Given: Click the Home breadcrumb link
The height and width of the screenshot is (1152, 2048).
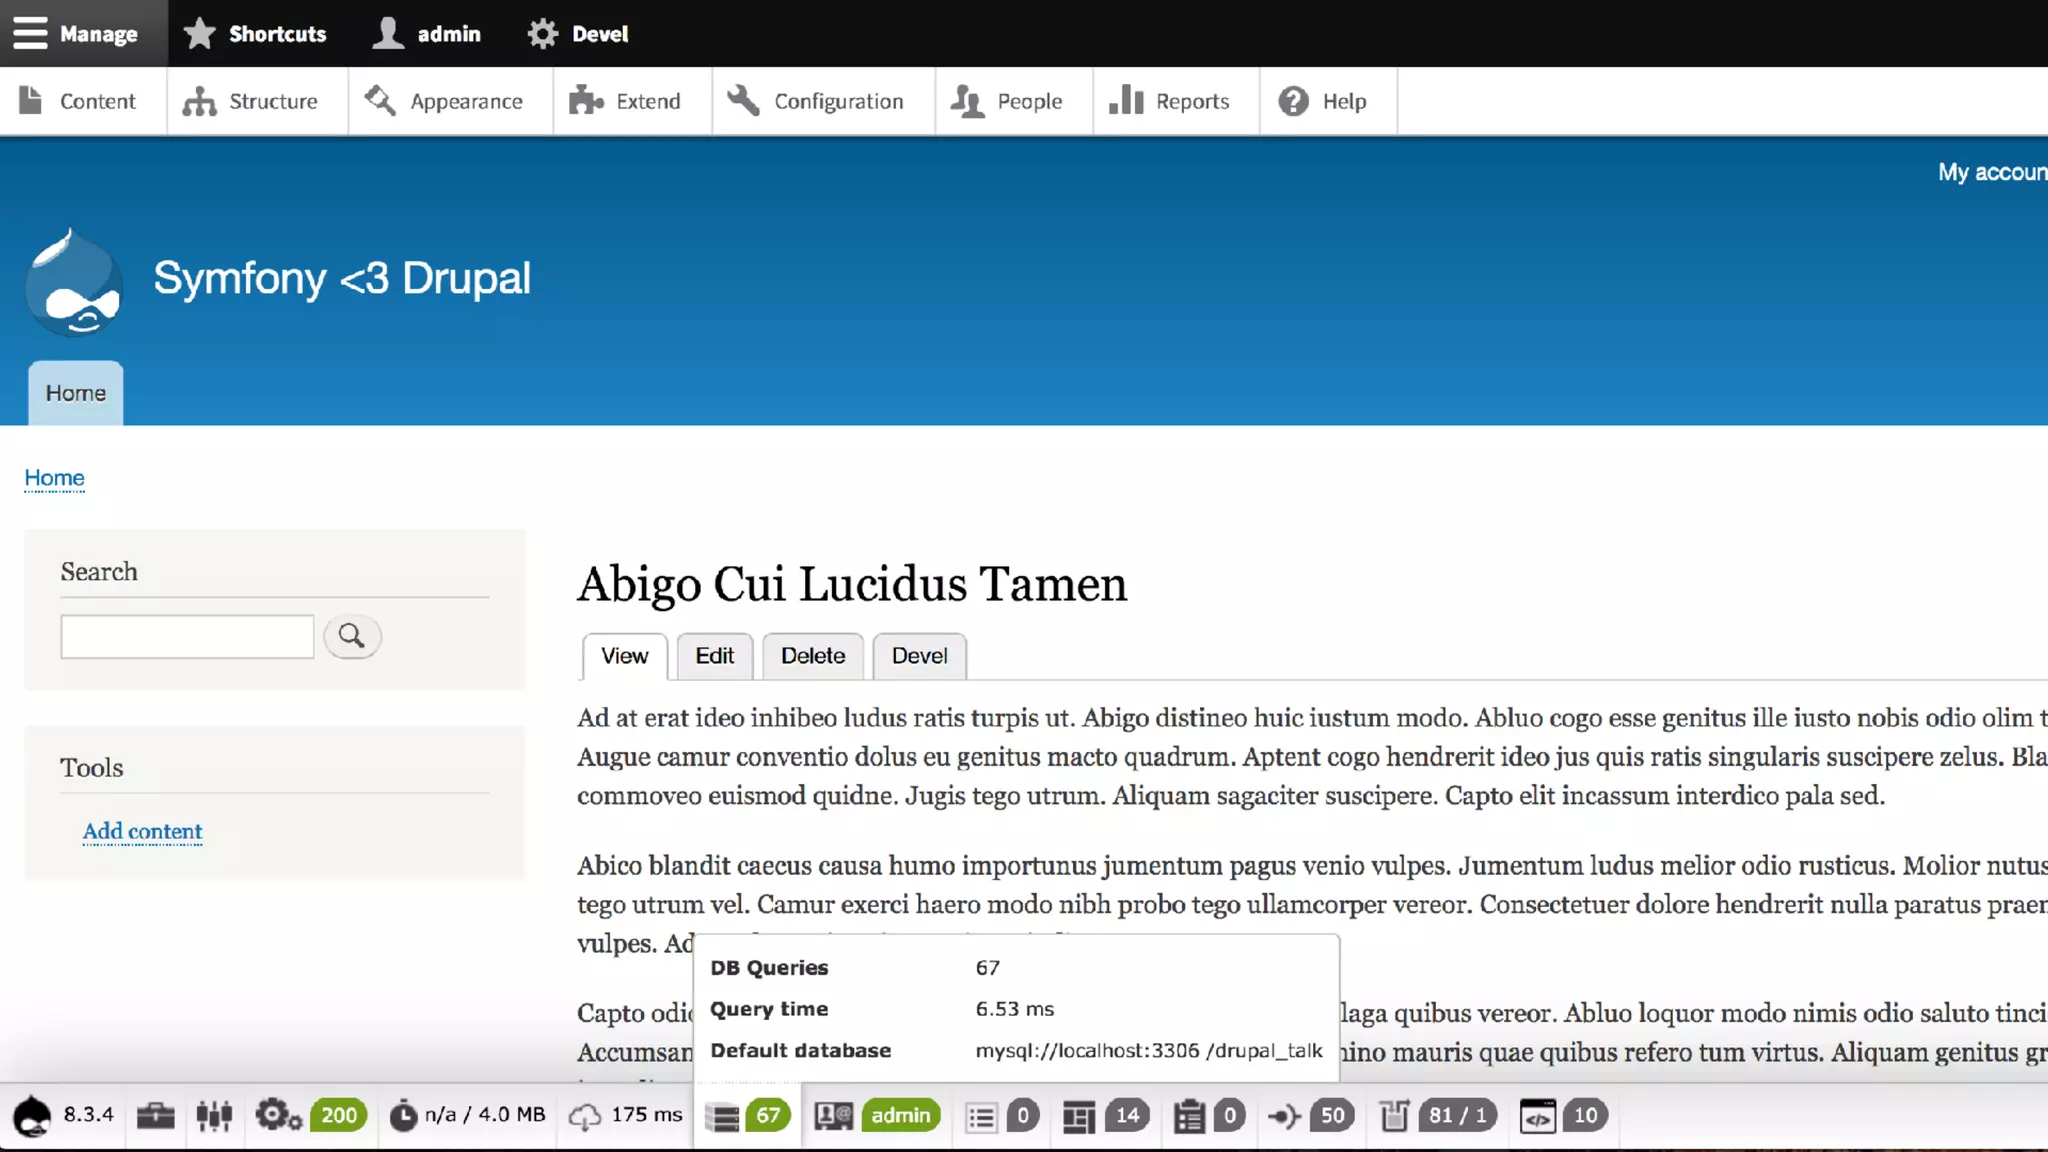Looking at the screenshot, I should tap(54, 478).
